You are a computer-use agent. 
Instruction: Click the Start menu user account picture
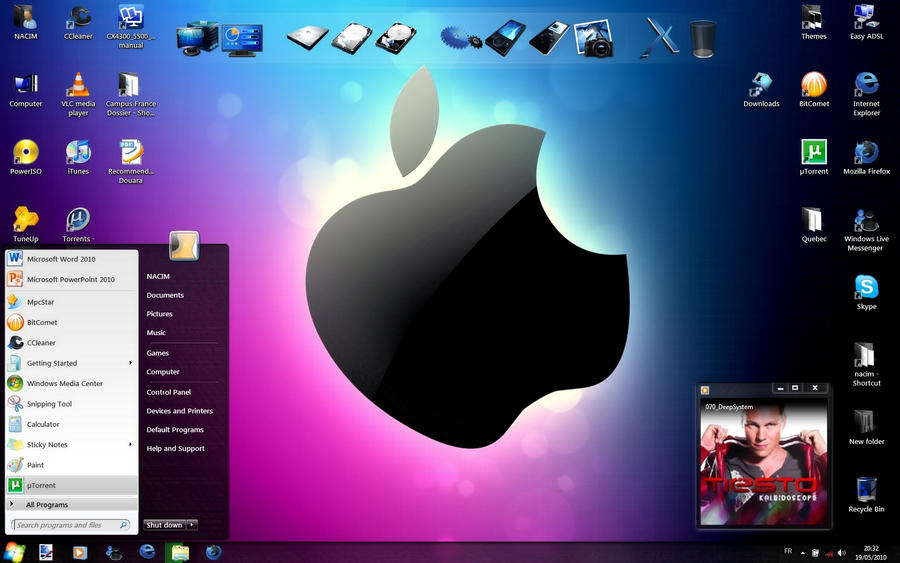click(184, 246)
